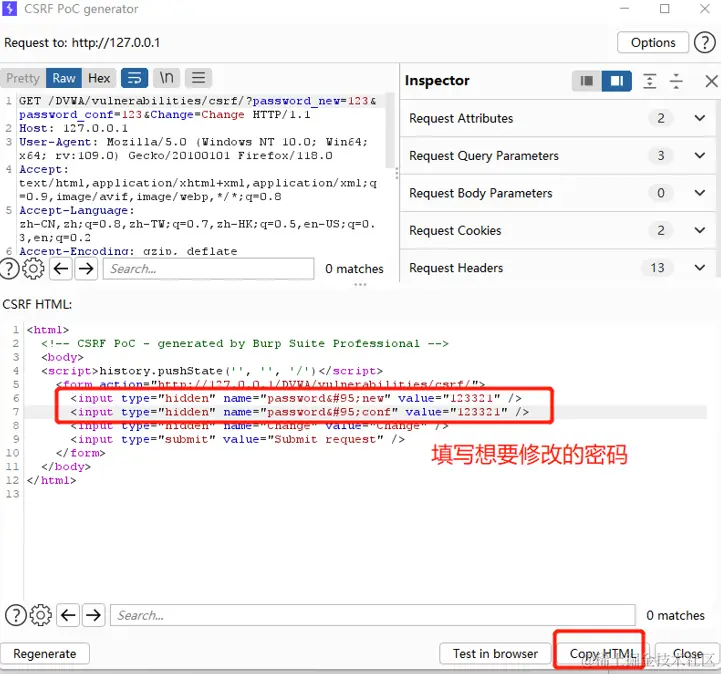Viewport: 721px width, 674px height.
Task: Click the Accept-Language header line
Action: 198,224
